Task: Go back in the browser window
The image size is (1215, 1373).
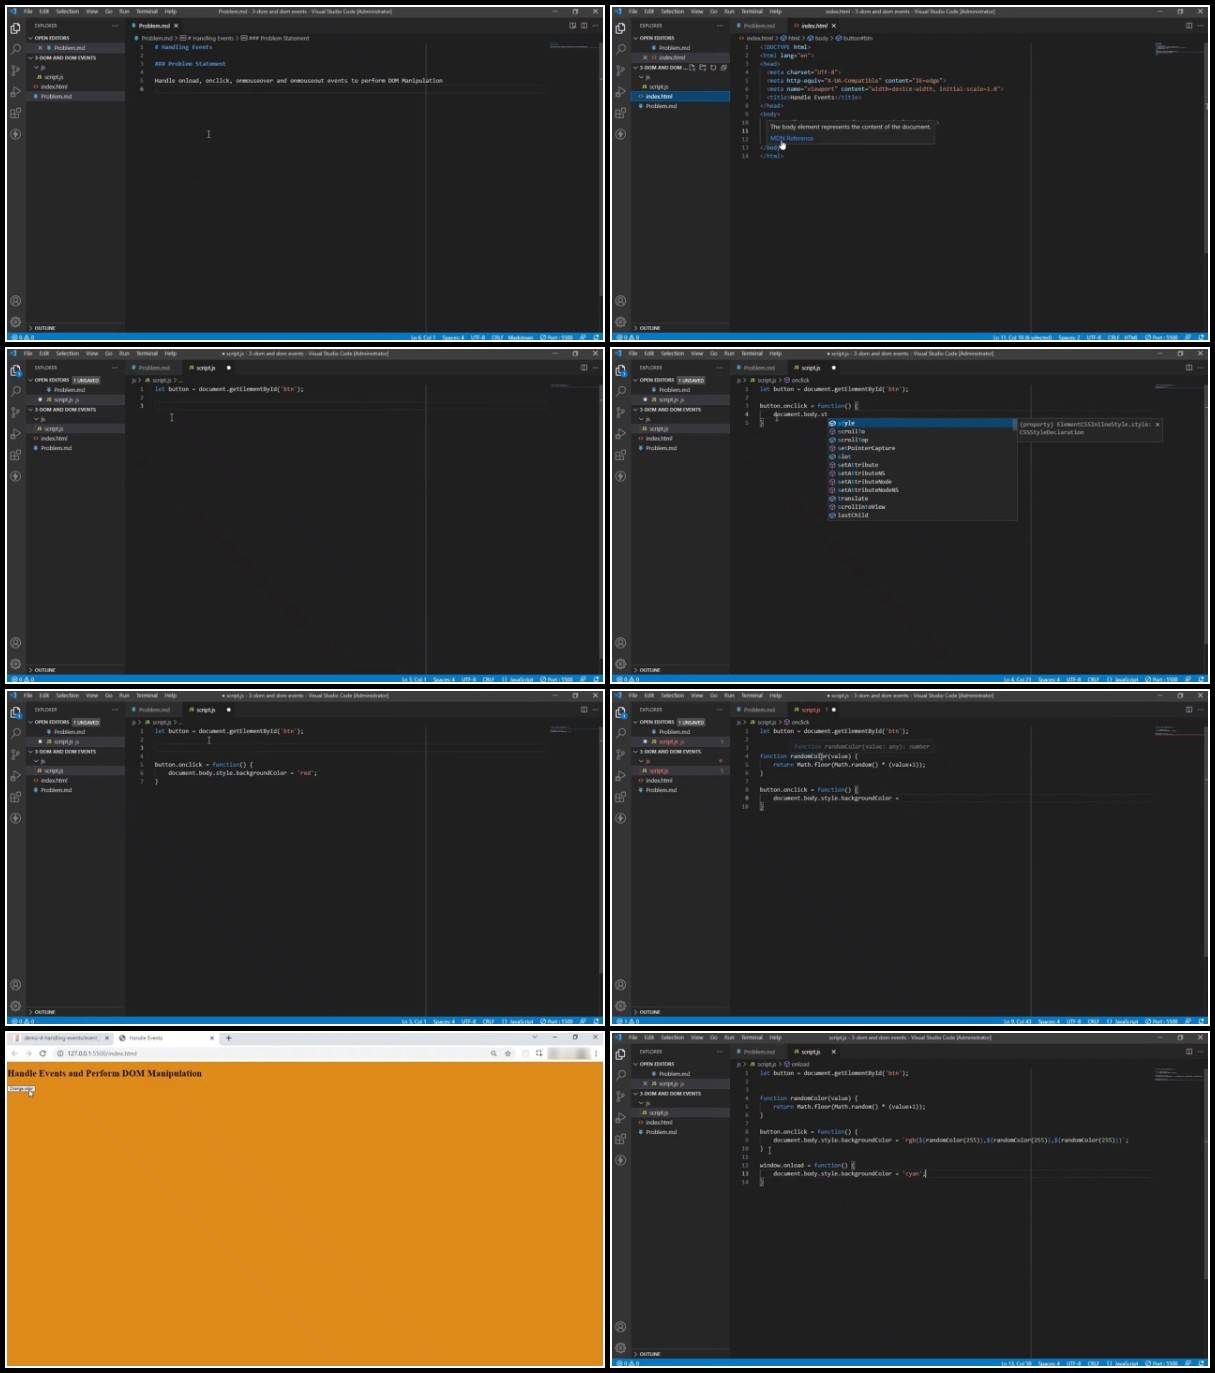Action: (14, 1053)
